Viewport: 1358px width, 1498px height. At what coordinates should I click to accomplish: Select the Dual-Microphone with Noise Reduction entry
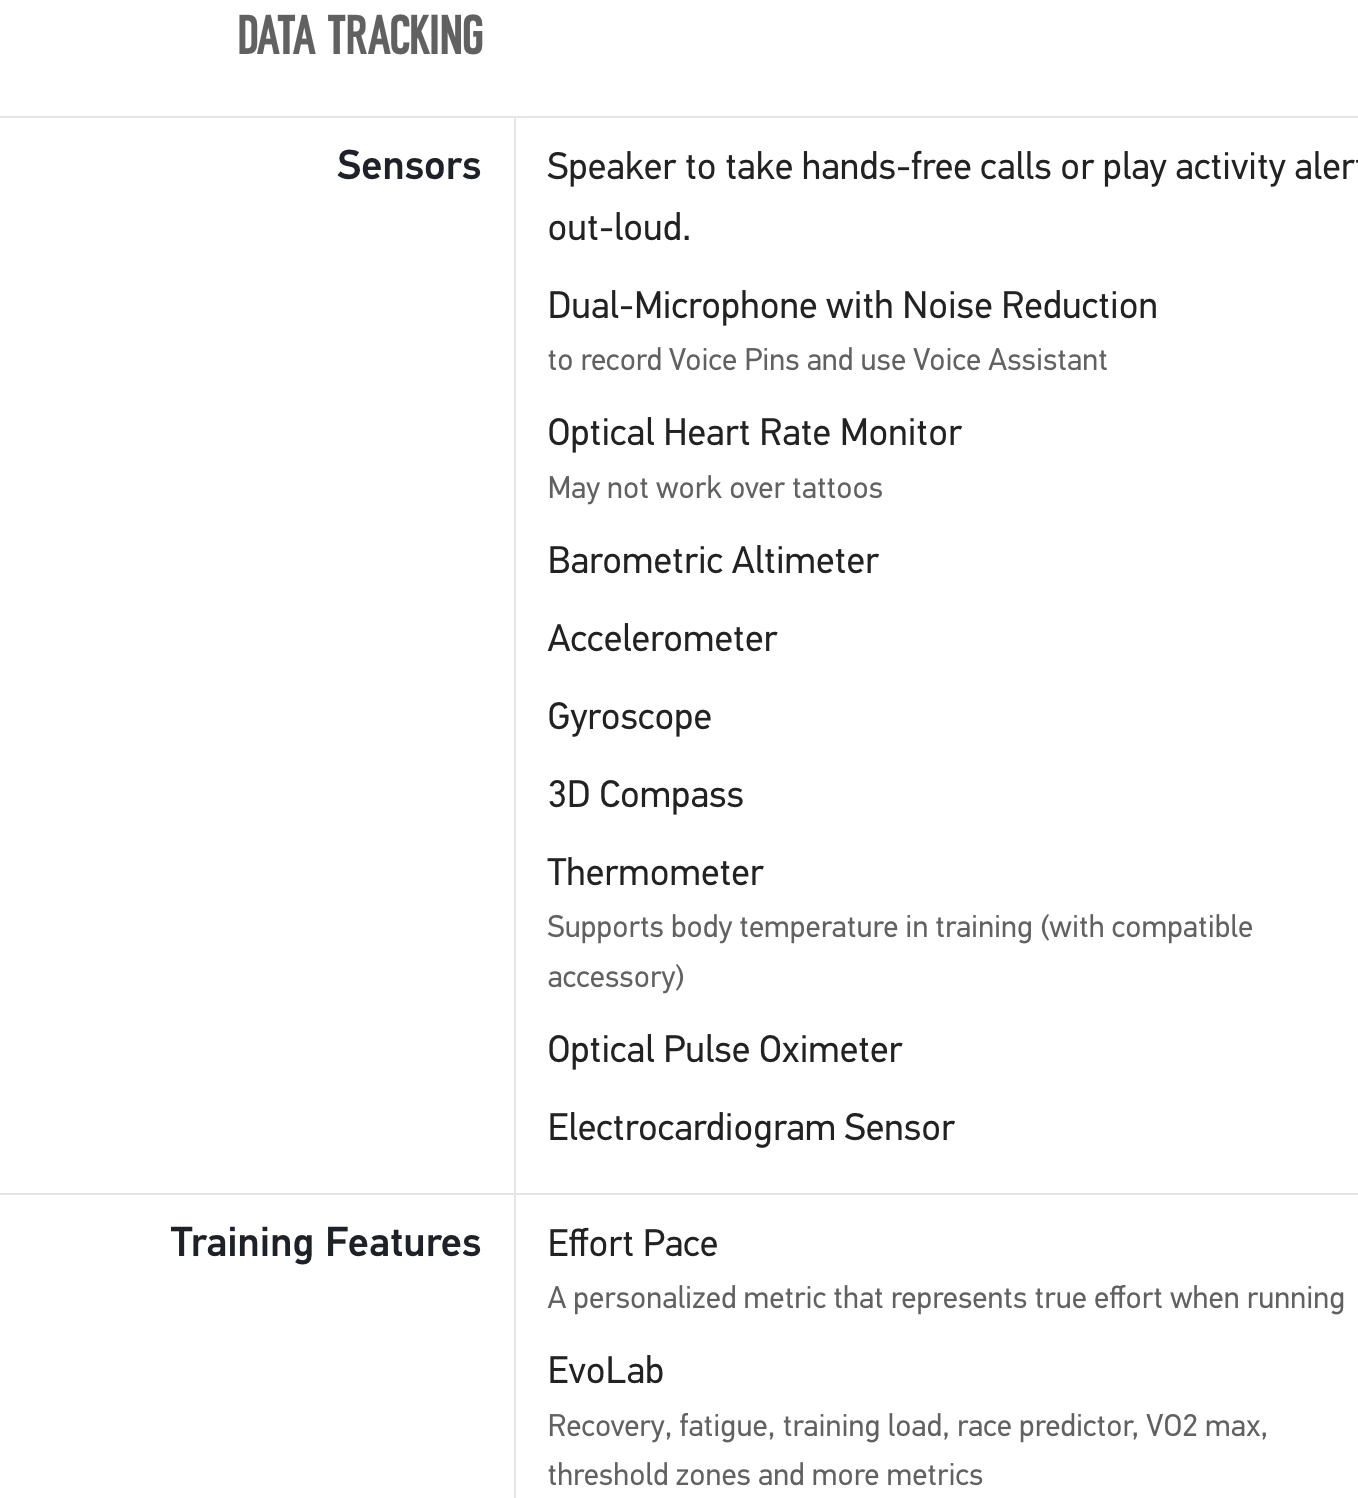852,306
